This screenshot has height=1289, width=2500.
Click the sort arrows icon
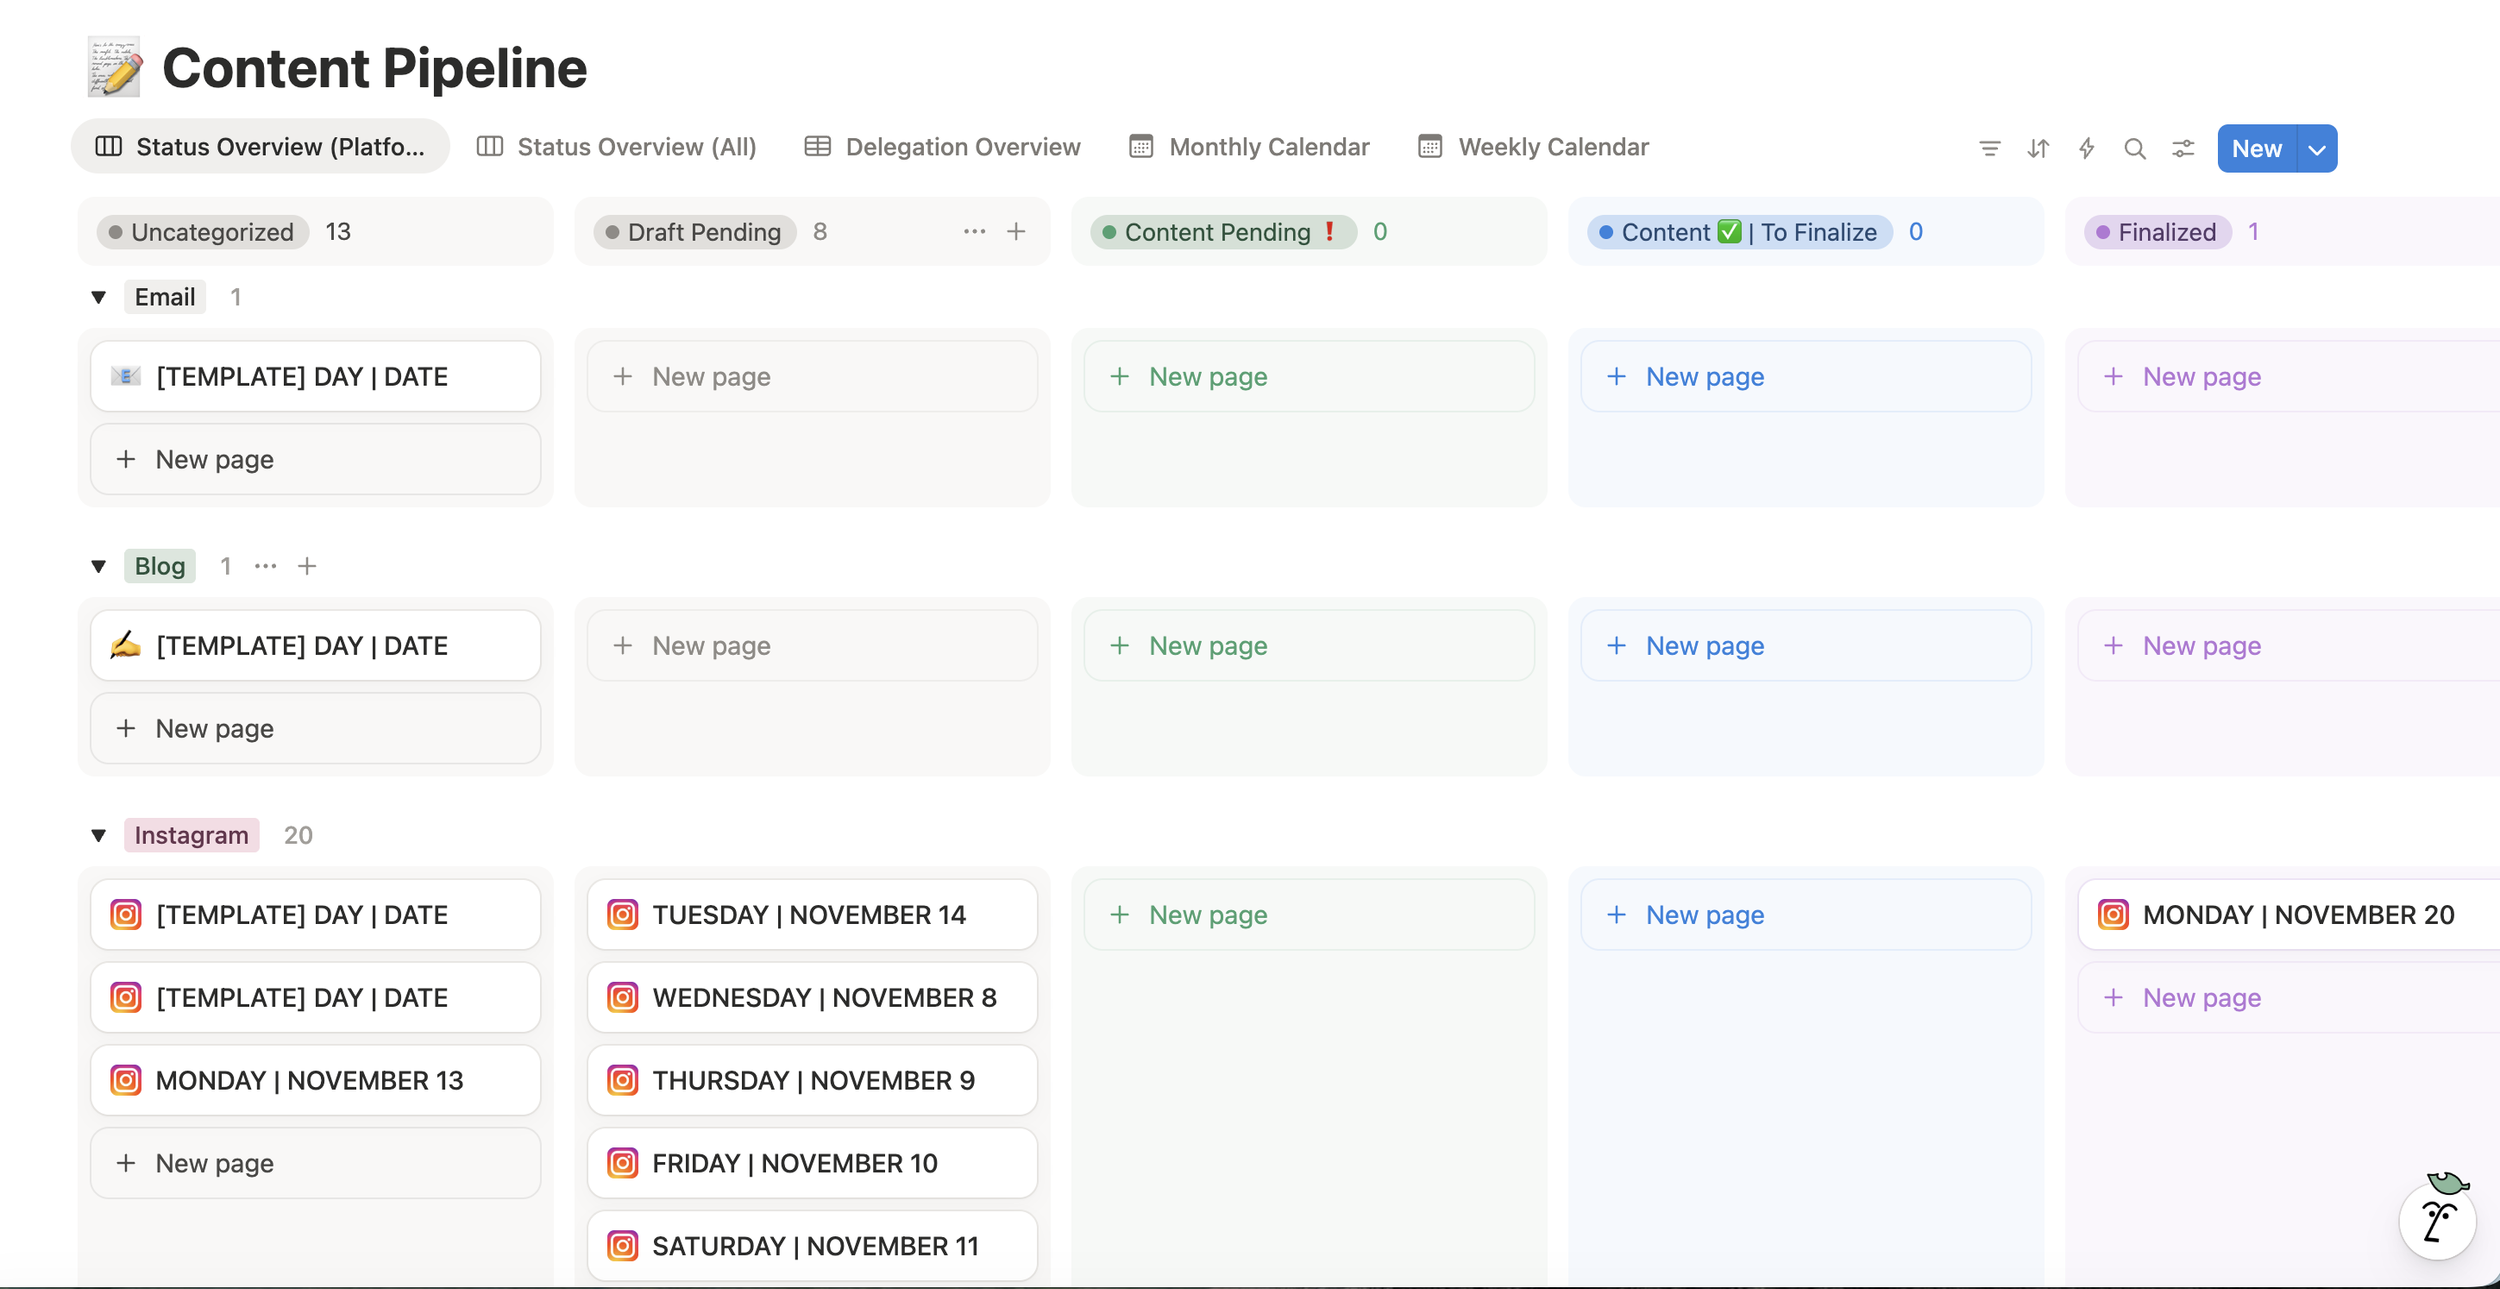click(2038, 149)
